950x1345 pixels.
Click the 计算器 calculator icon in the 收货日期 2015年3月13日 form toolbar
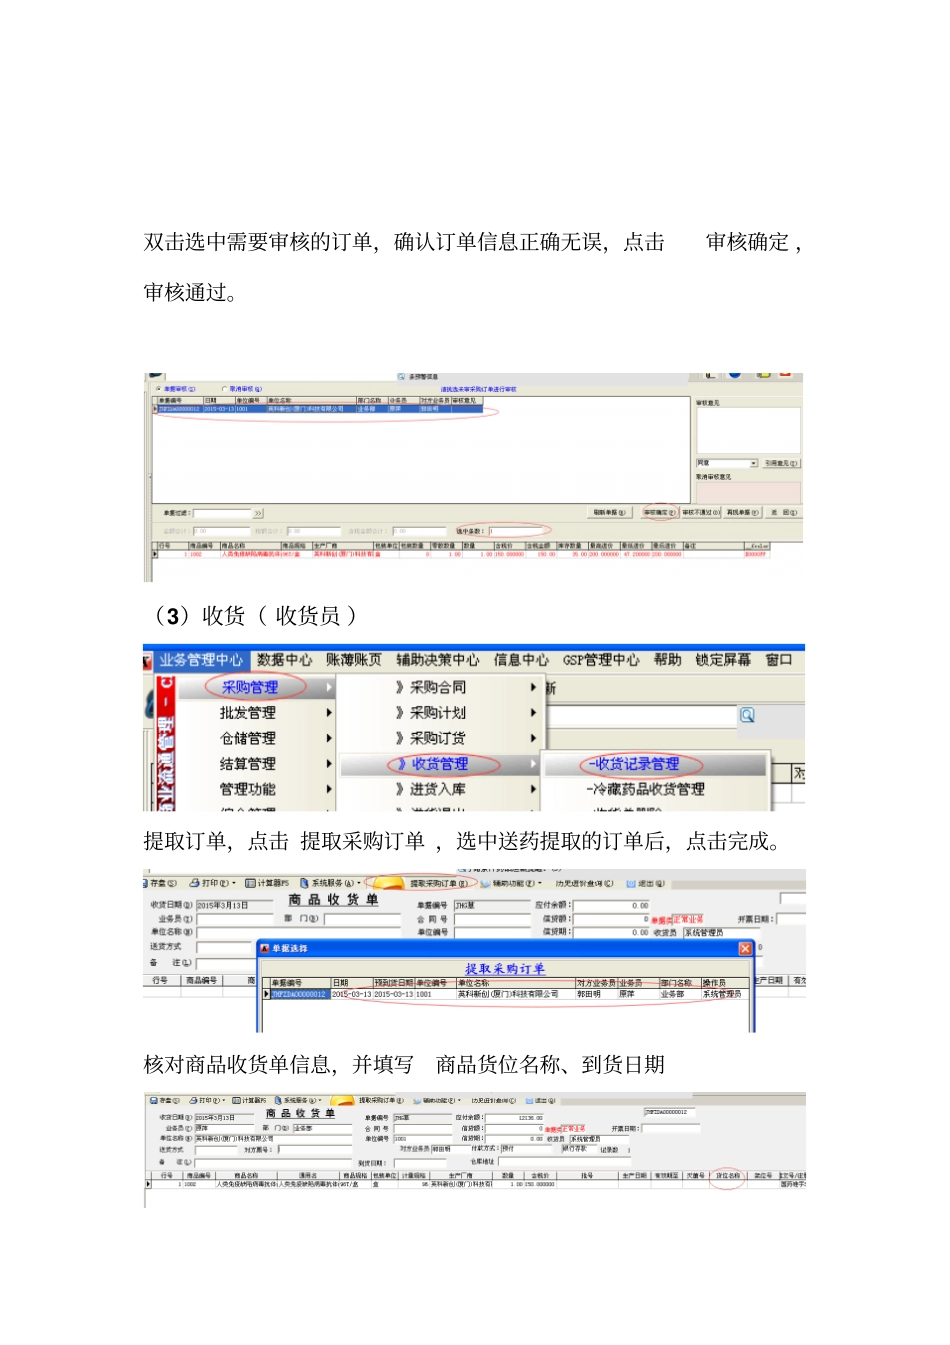pyautogui.click(x=268, y=883)
